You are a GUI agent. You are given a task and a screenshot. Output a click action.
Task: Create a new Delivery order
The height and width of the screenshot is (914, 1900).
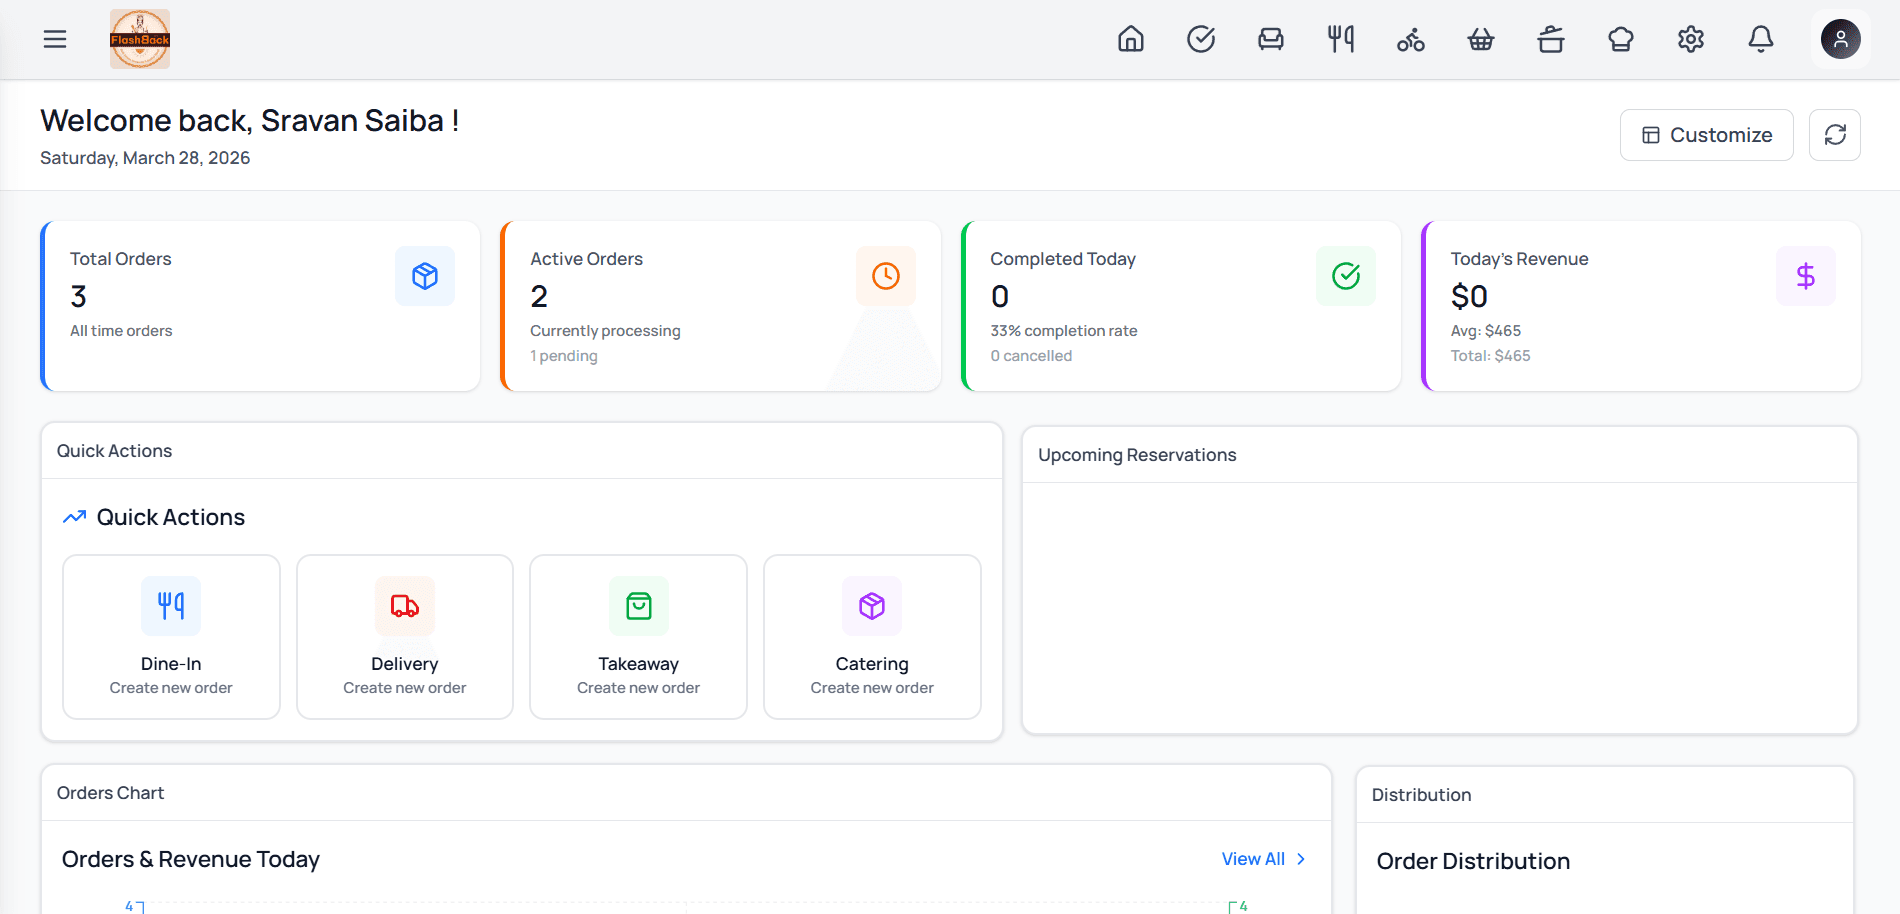[405, 637]
